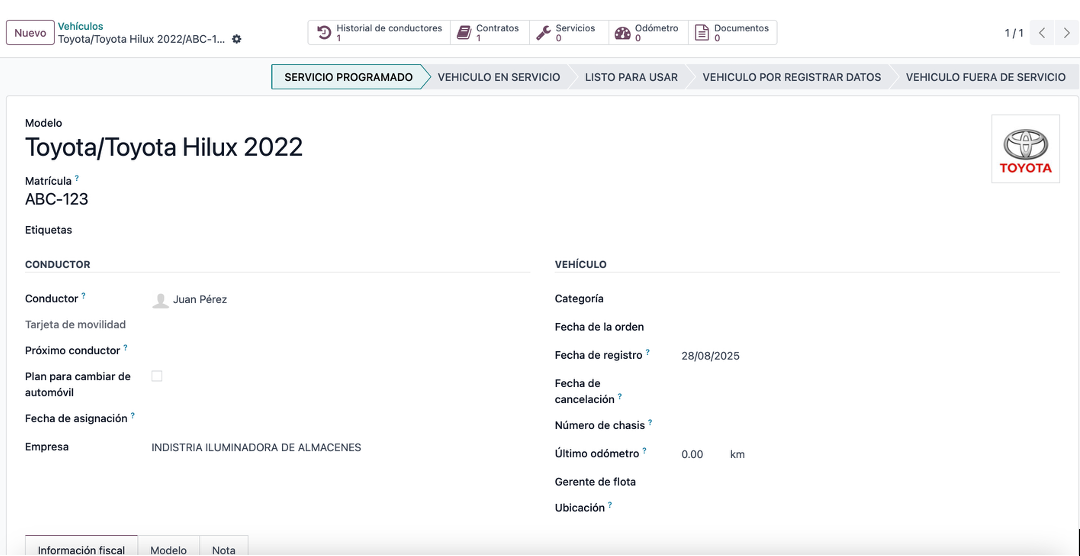Click the Fecha de la orden label
Image resolution: width=1080 pixels, height=556 pixels.
pos(599,327)
